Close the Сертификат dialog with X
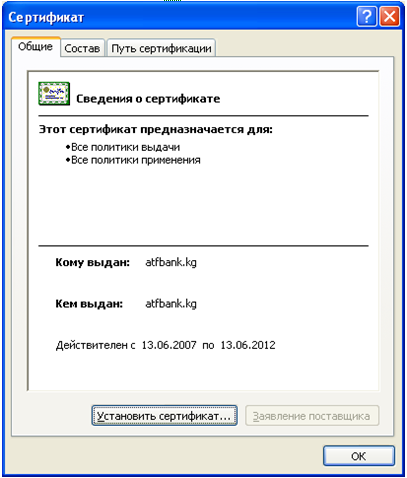407x478 pixels. pyautogui.click(x=389, y=17)
